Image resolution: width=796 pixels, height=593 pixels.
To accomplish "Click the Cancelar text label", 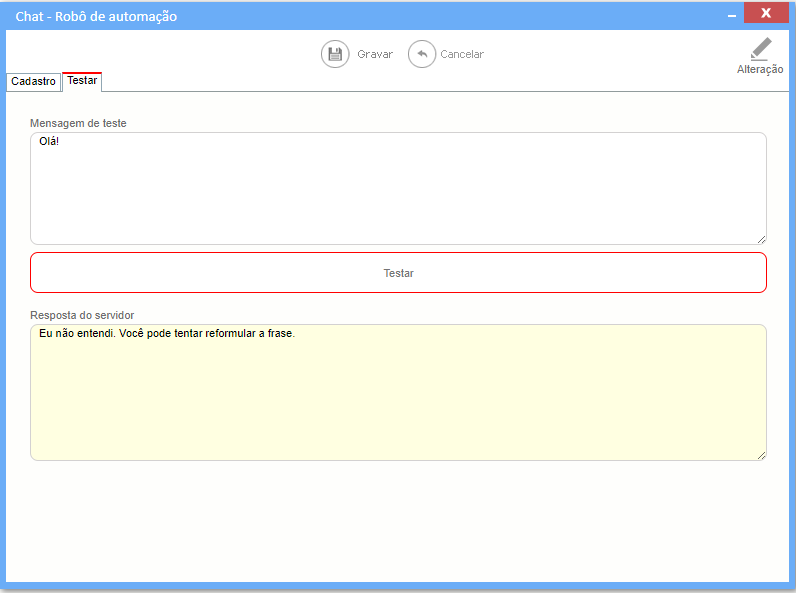I will [x=462, y=54].
